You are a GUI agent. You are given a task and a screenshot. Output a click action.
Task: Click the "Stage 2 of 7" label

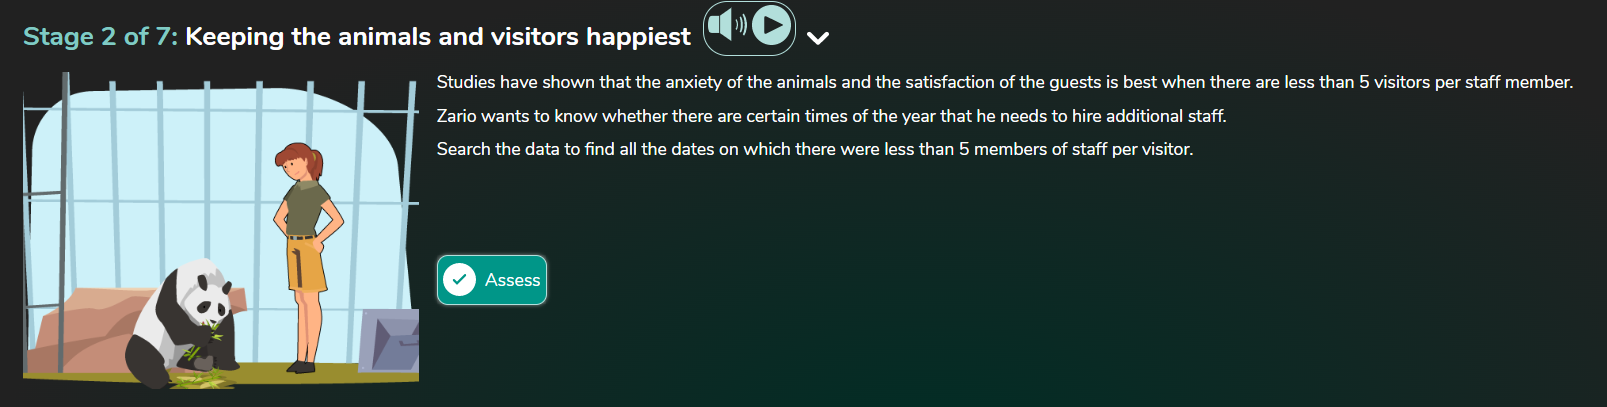[x=100, y=37]
